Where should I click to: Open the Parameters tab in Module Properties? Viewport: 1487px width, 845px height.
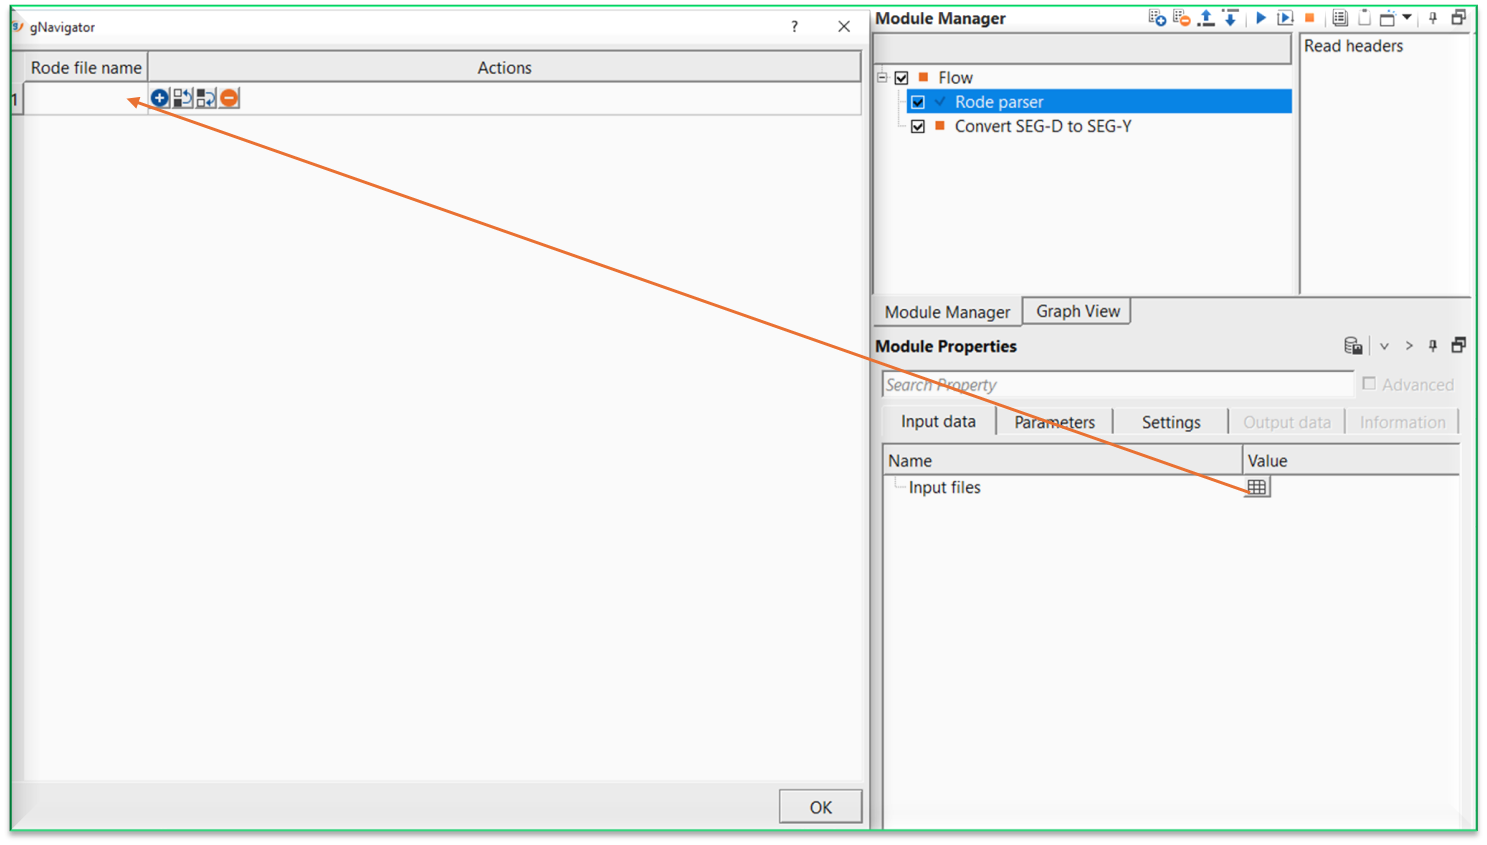click(1054, 421)
